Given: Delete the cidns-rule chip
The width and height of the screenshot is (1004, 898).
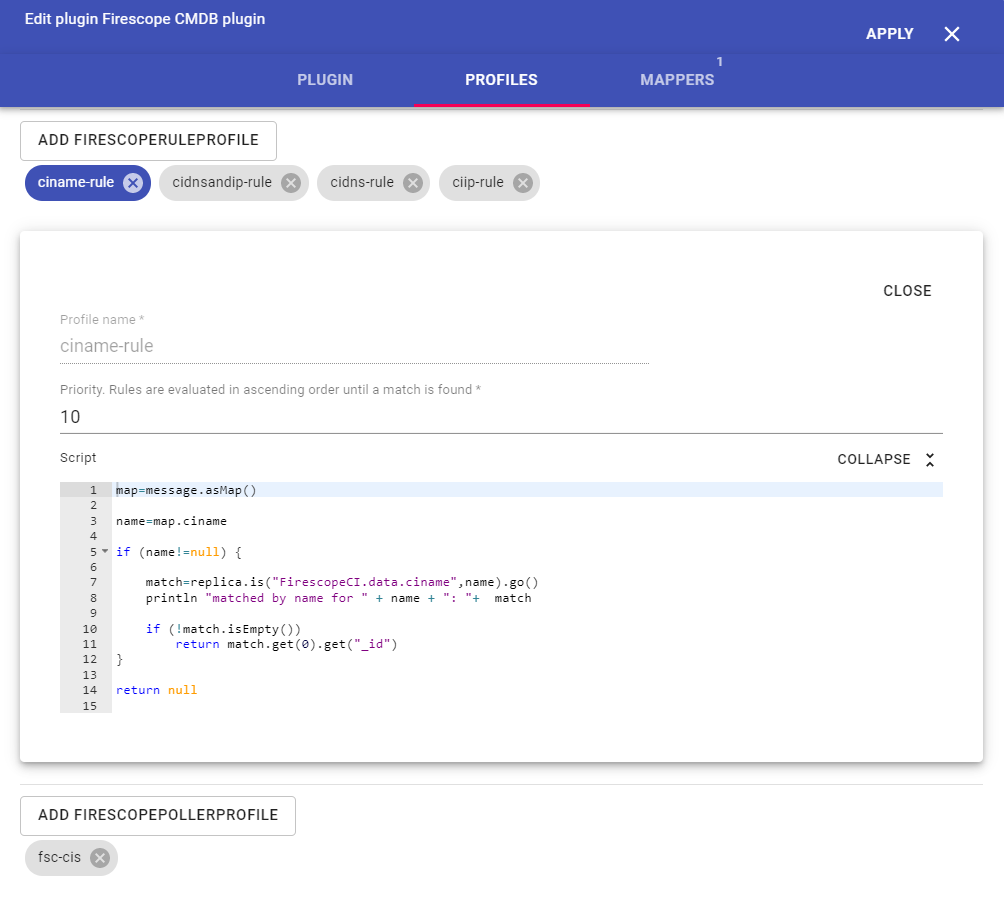Looking at the screenshot, I should [x=412, y=183].
